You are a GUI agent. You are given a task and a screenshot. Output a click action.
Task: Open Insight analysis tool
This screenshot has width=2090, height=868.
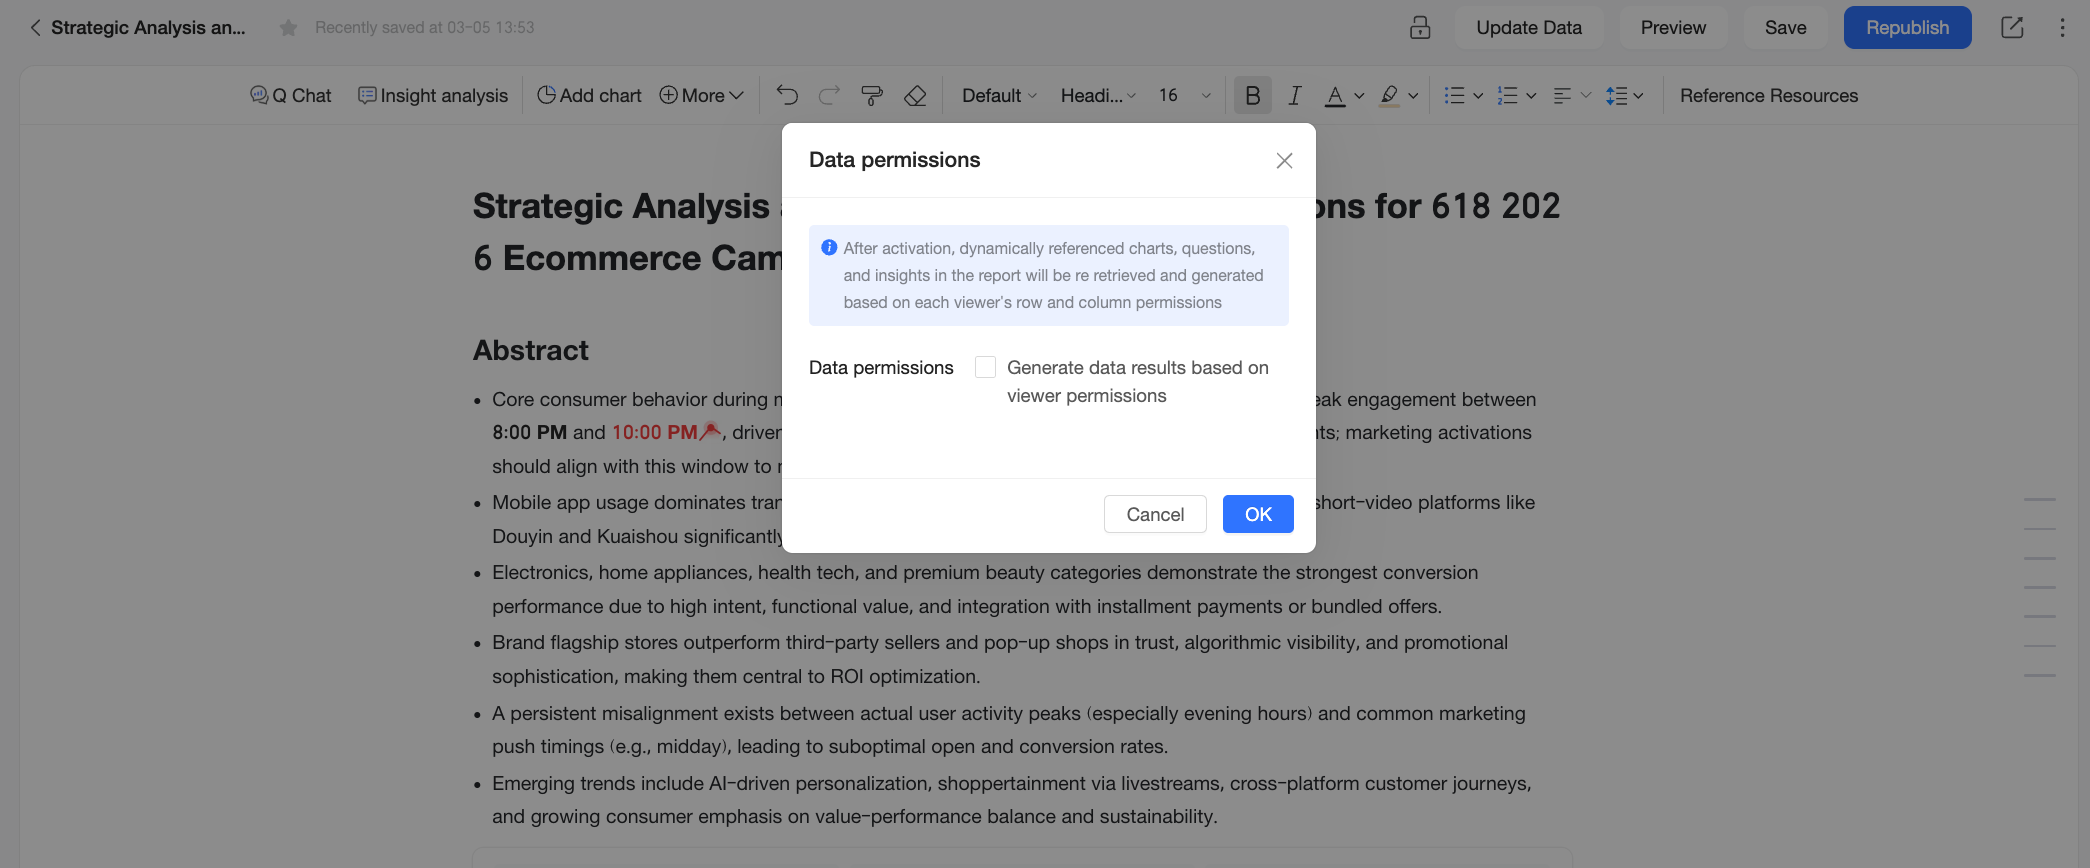coord(433,95)
